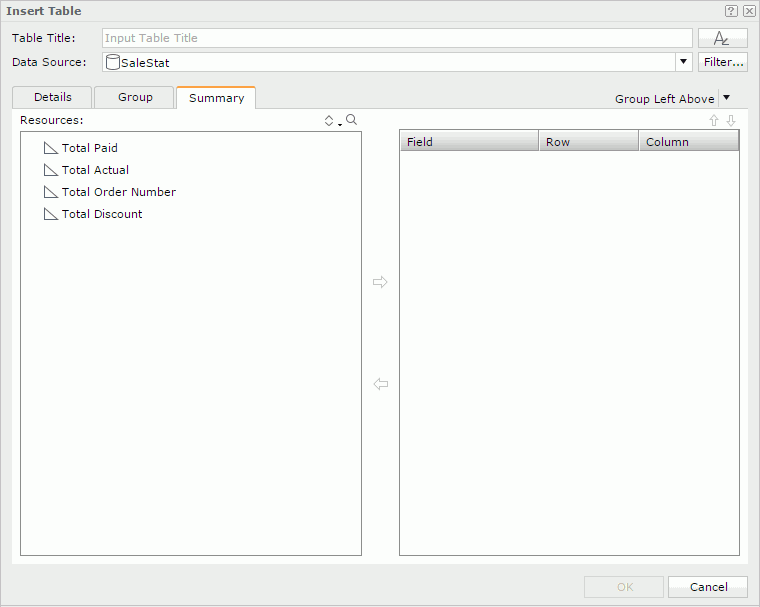Choose Total Order Number resource
This screenshot has width=760, height=607.
click(118, 192)
